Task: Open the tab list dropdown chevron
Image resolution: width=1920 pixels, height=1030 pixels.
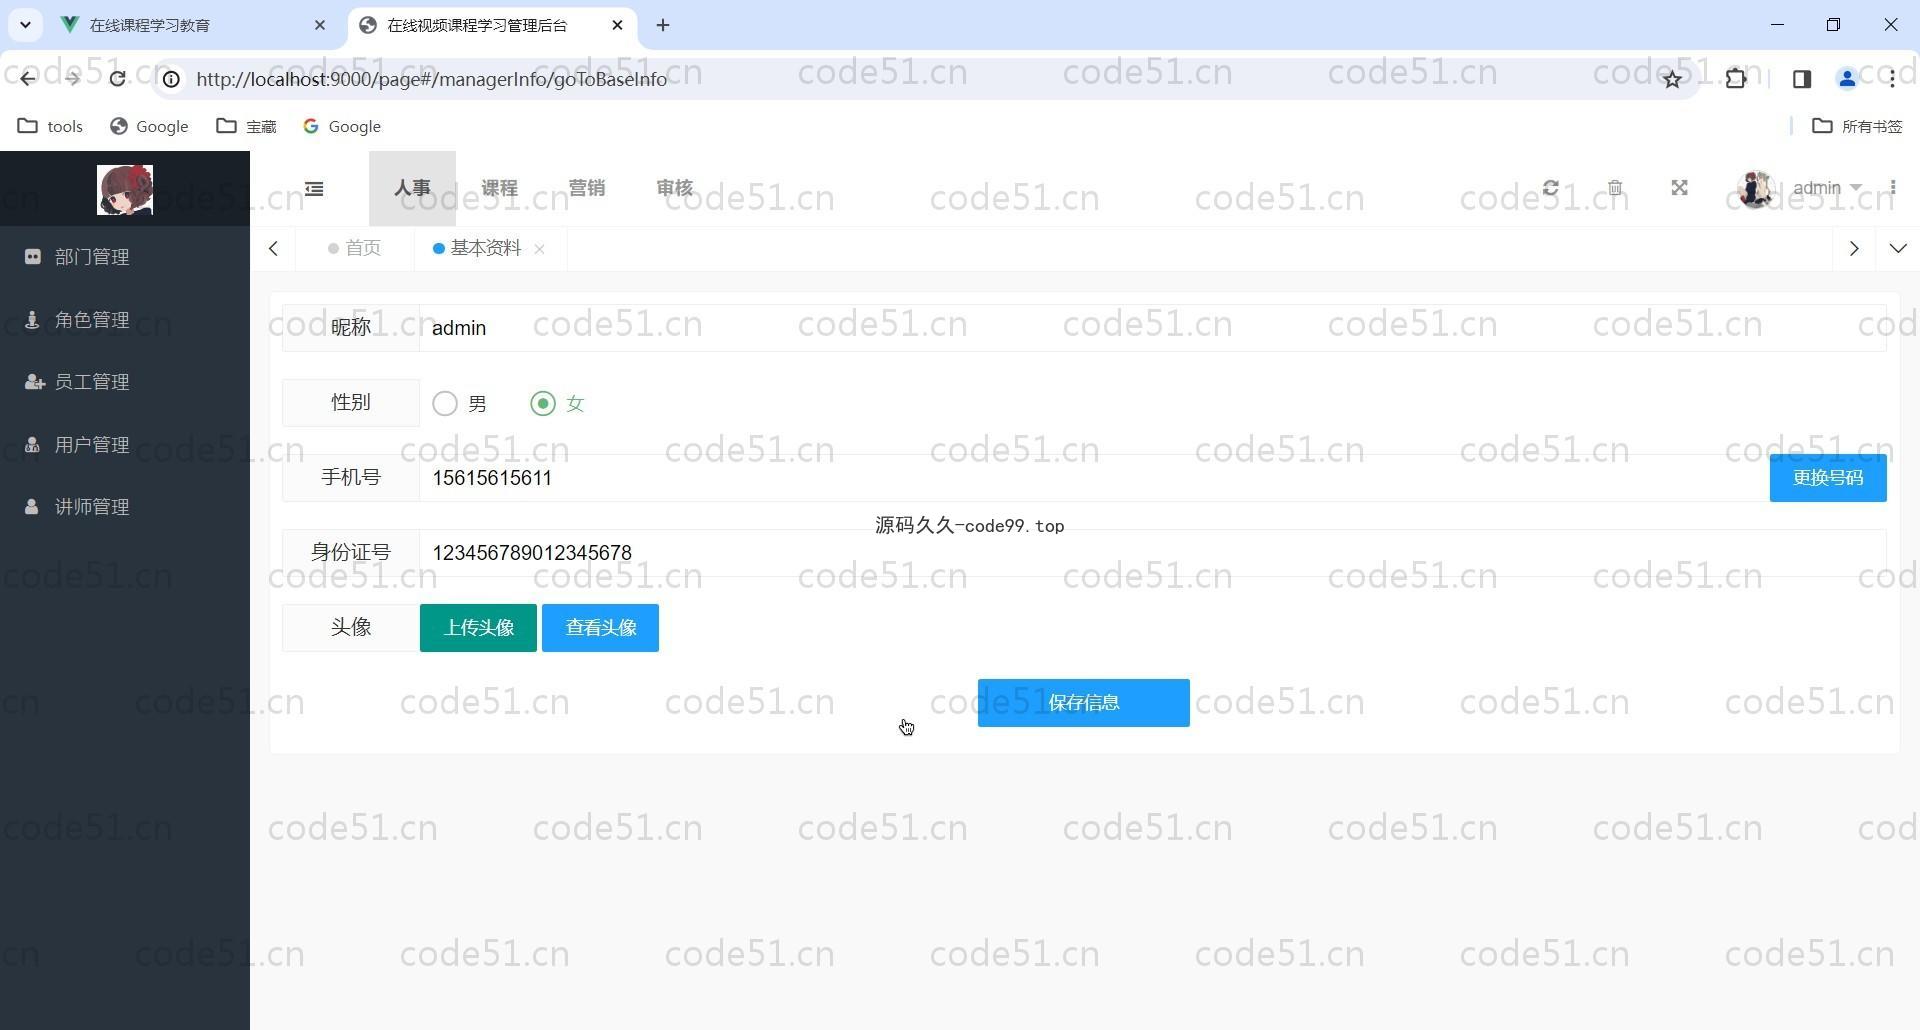Action: click(1897, 248)
